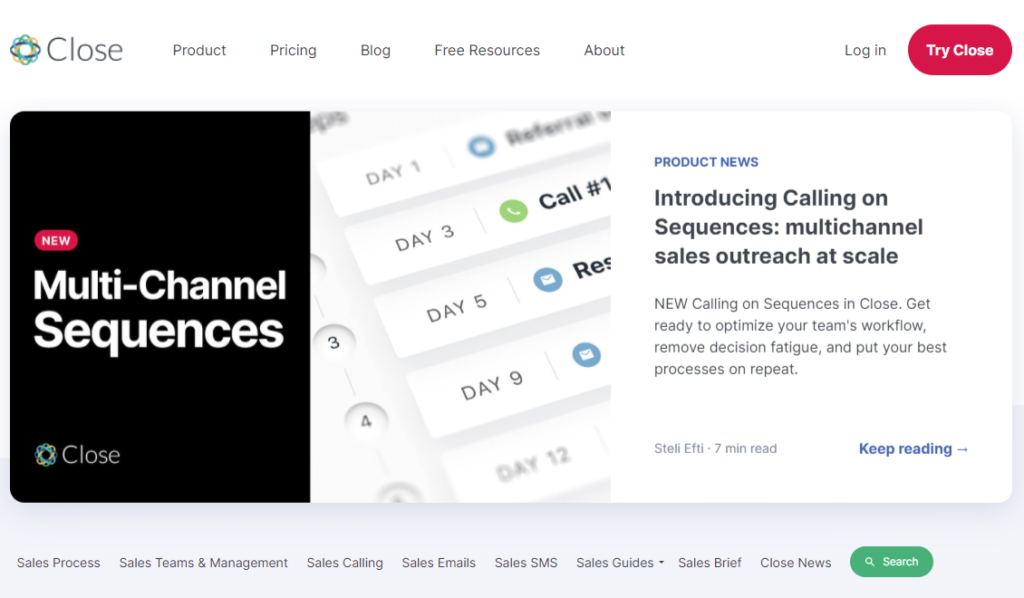Screen dimensions: 1024x598
Task: Open the Pricing page
Action: (293, 50)
